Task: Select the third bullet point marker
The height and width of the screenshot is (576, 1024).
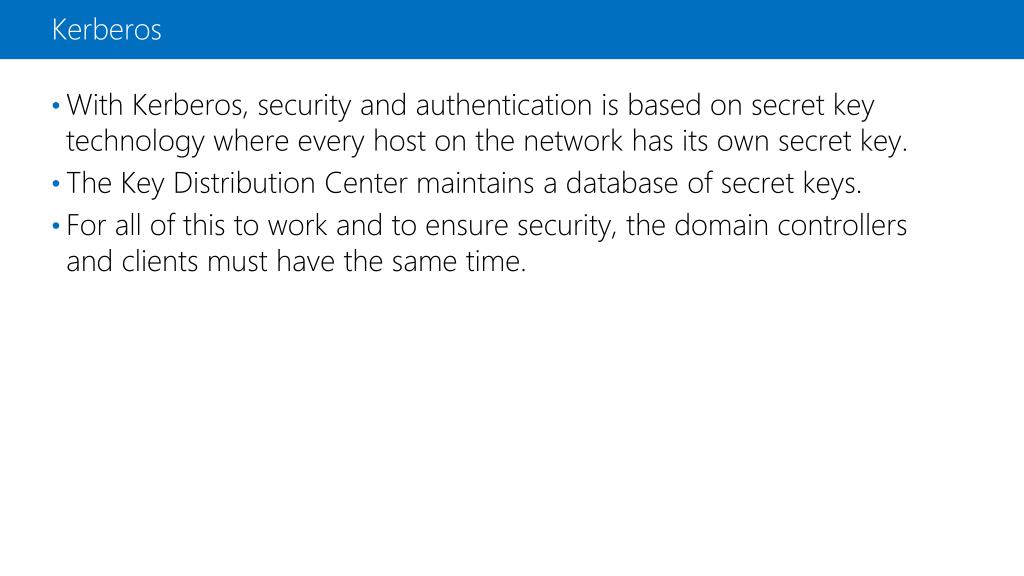Action: 56,226
